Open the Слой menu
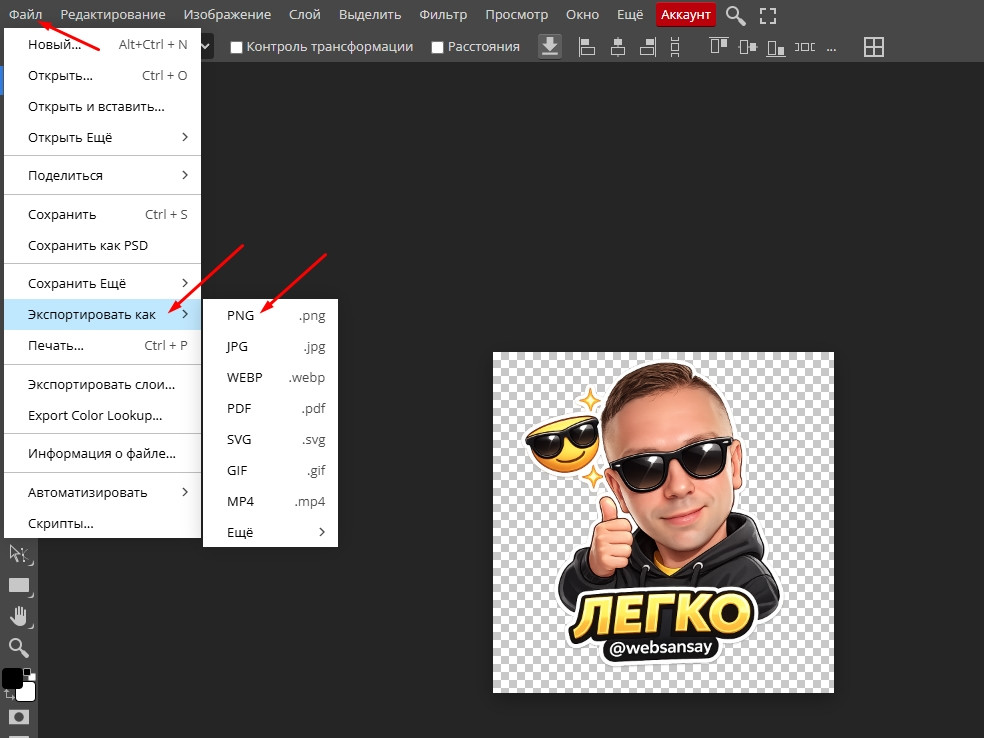984x738 pixels. 305,14
